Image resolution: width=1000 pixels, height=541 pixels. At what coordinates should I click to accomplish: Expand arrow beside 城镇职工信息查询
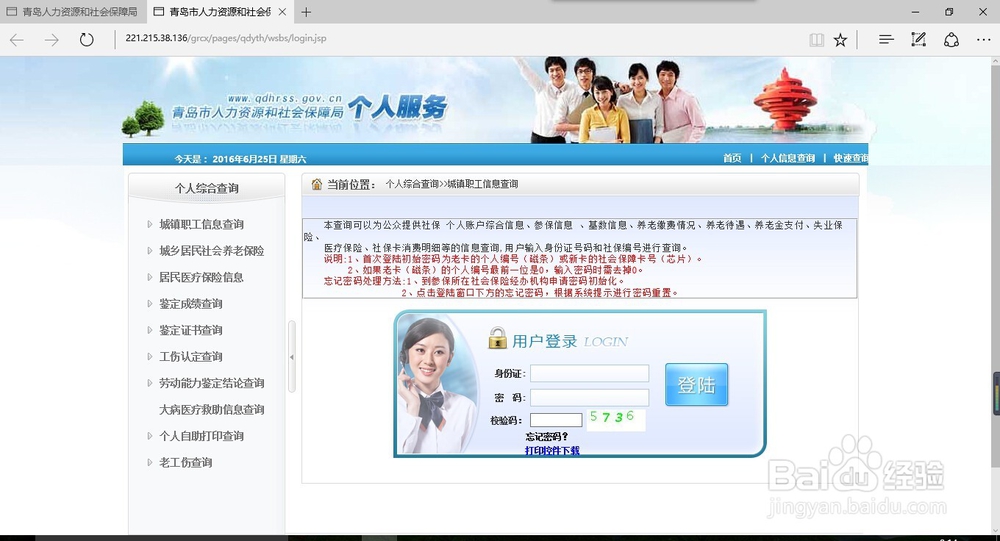149,224
